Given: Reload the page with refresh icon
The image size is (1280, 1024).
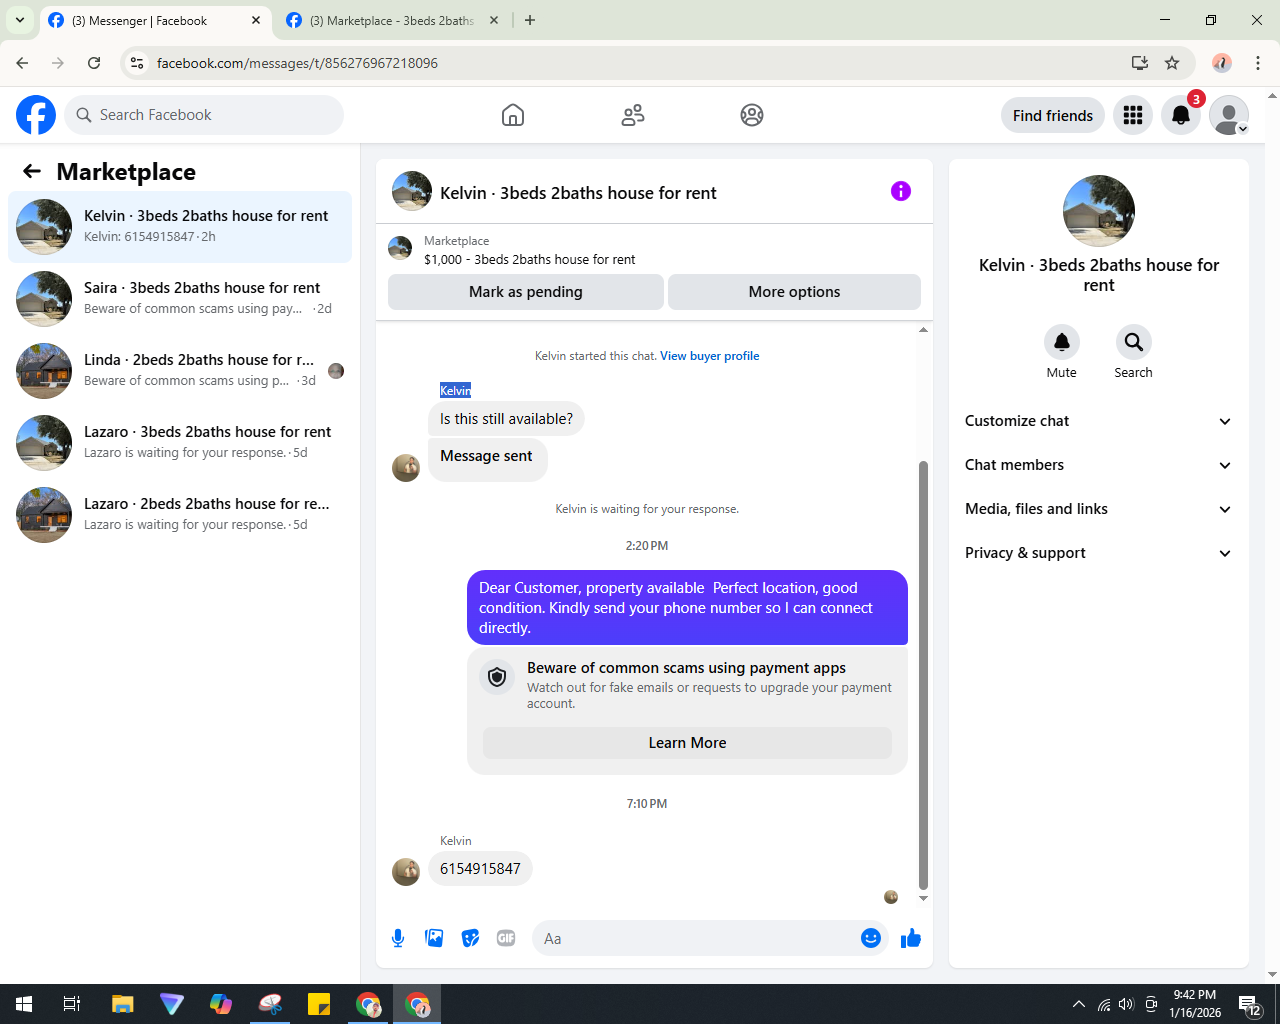Looking at the screenshot, I should pyautogui.click(x=94, y=63).
